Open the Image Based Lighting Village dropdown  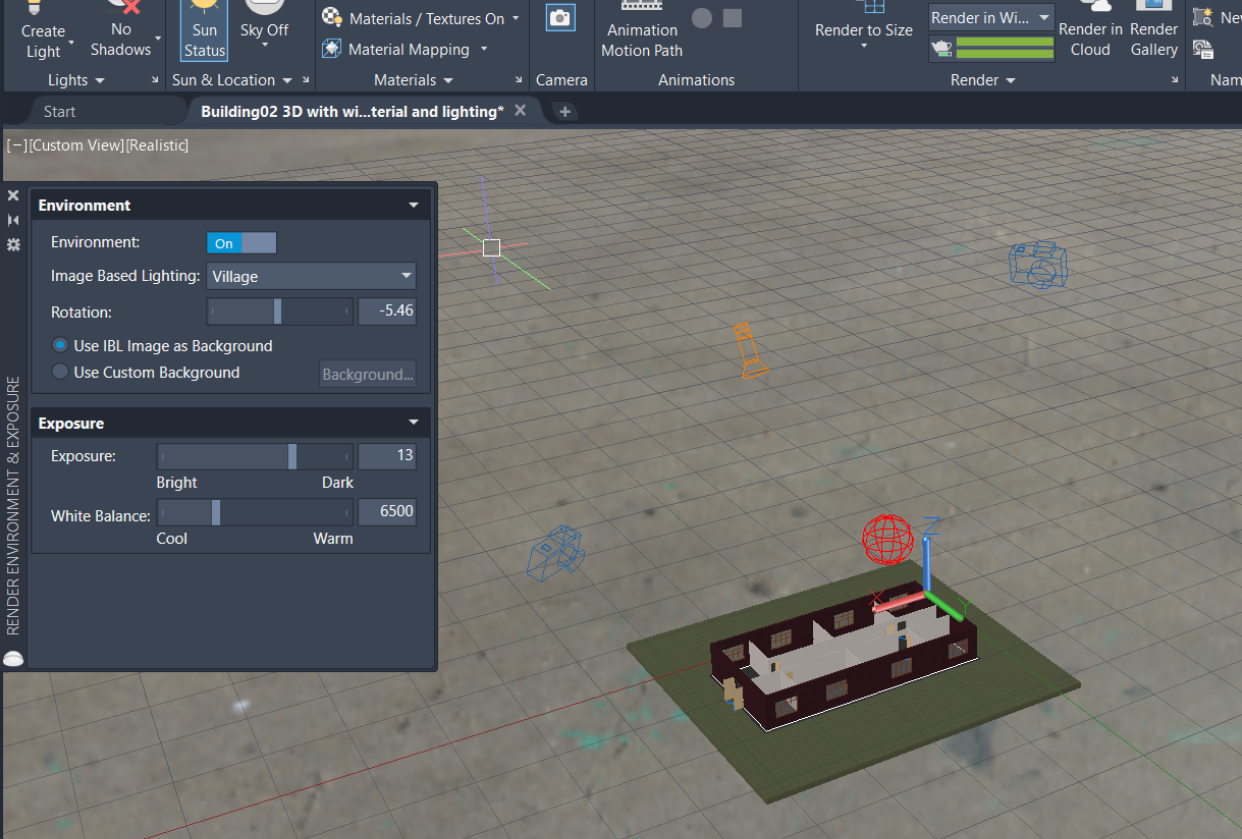(311, 276)
